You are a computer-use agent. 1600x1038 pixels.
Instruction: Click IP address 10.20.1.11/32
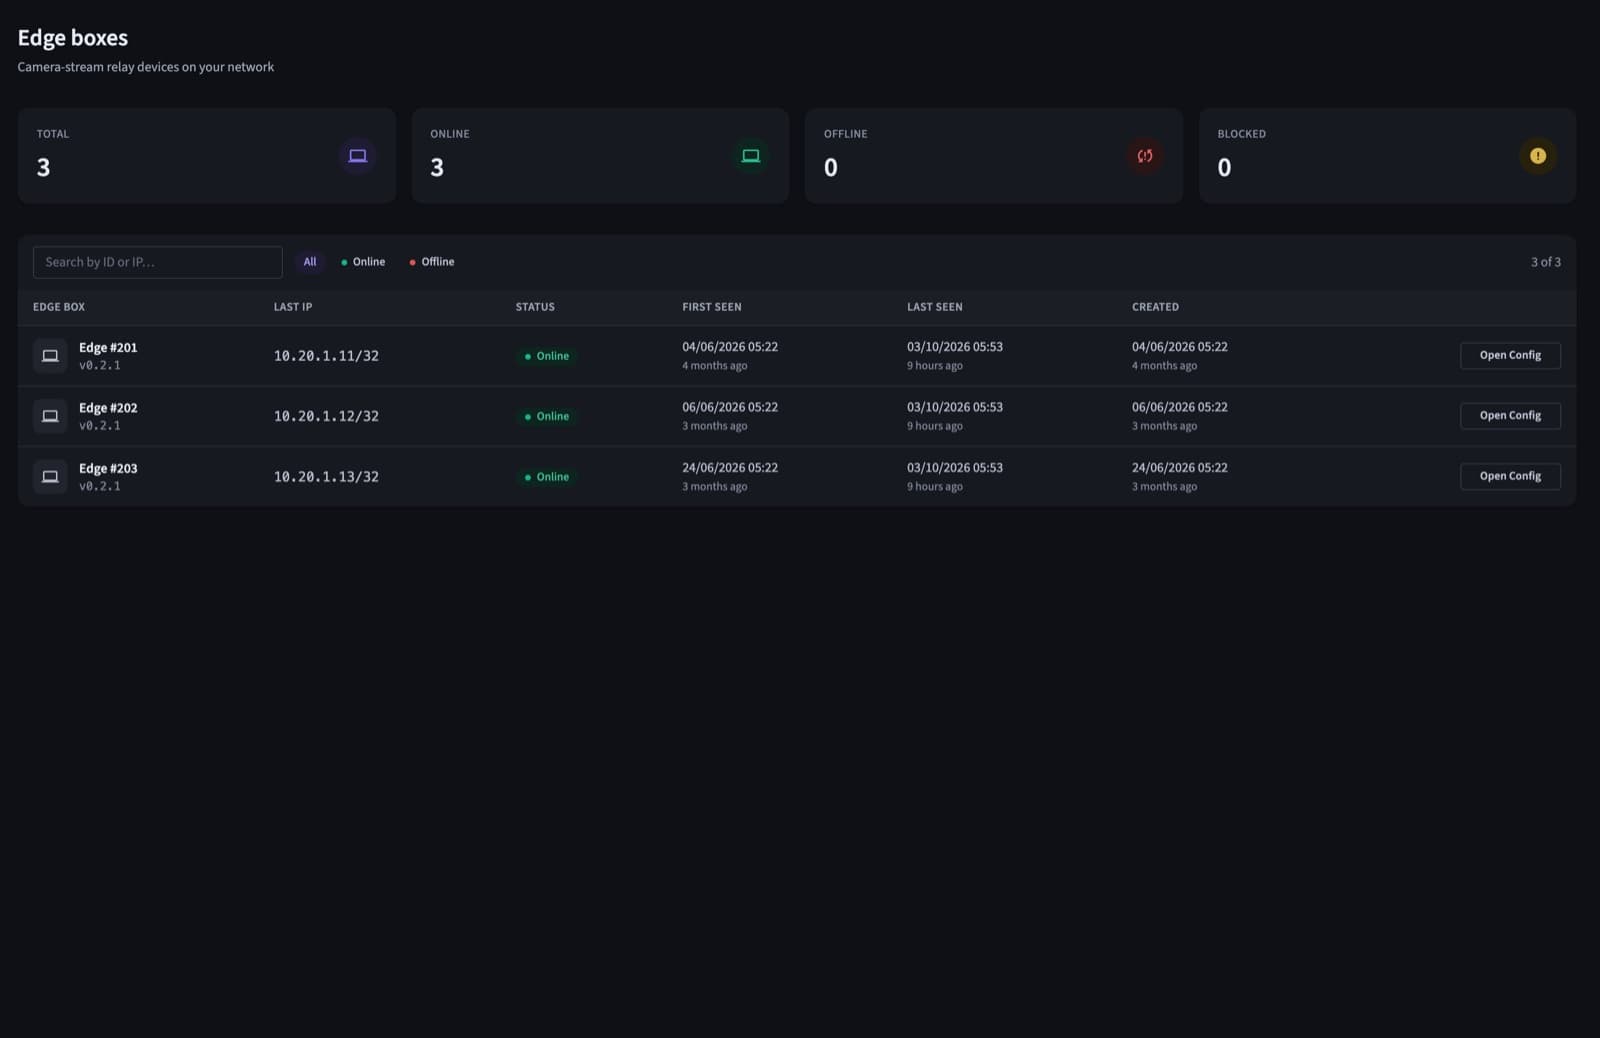click(326, 356)
